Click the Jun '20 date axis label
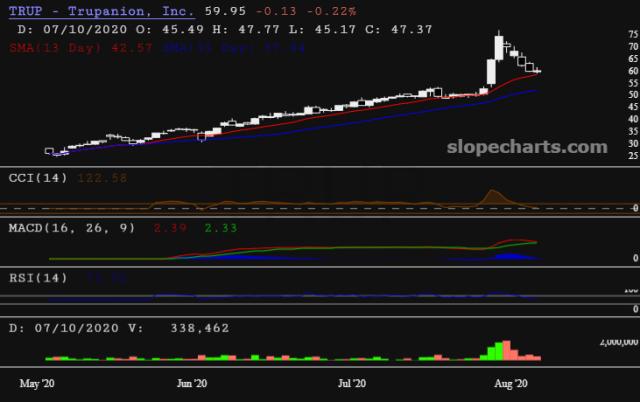The width and height of the screenshot is (640, 402). coord(192,384)
